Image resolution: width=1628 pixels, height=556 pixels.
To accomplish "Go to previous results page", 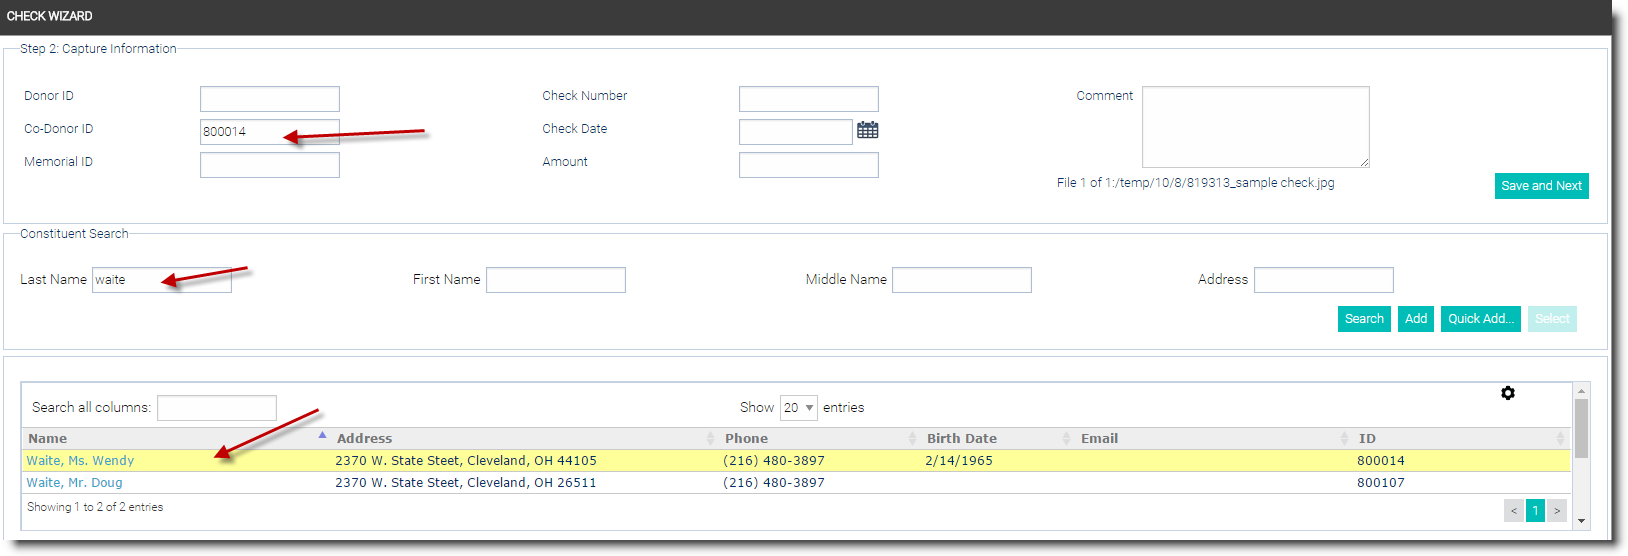I will (x=1514, y=510).
